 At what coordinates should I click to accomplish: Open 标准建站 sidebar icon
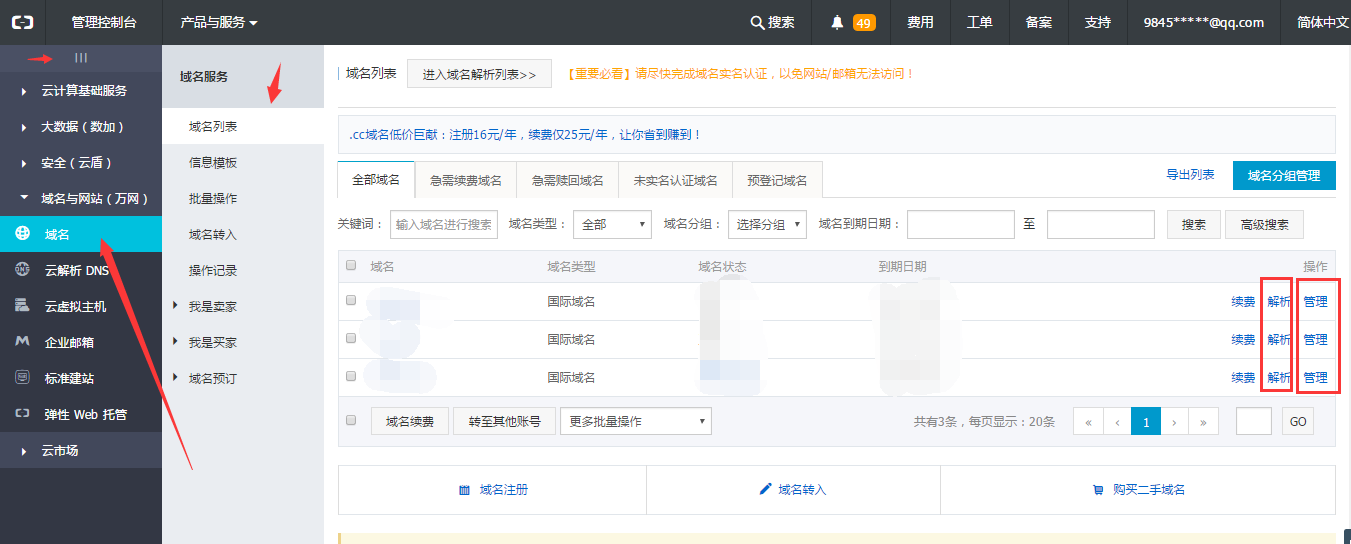[x=22, y=378]
